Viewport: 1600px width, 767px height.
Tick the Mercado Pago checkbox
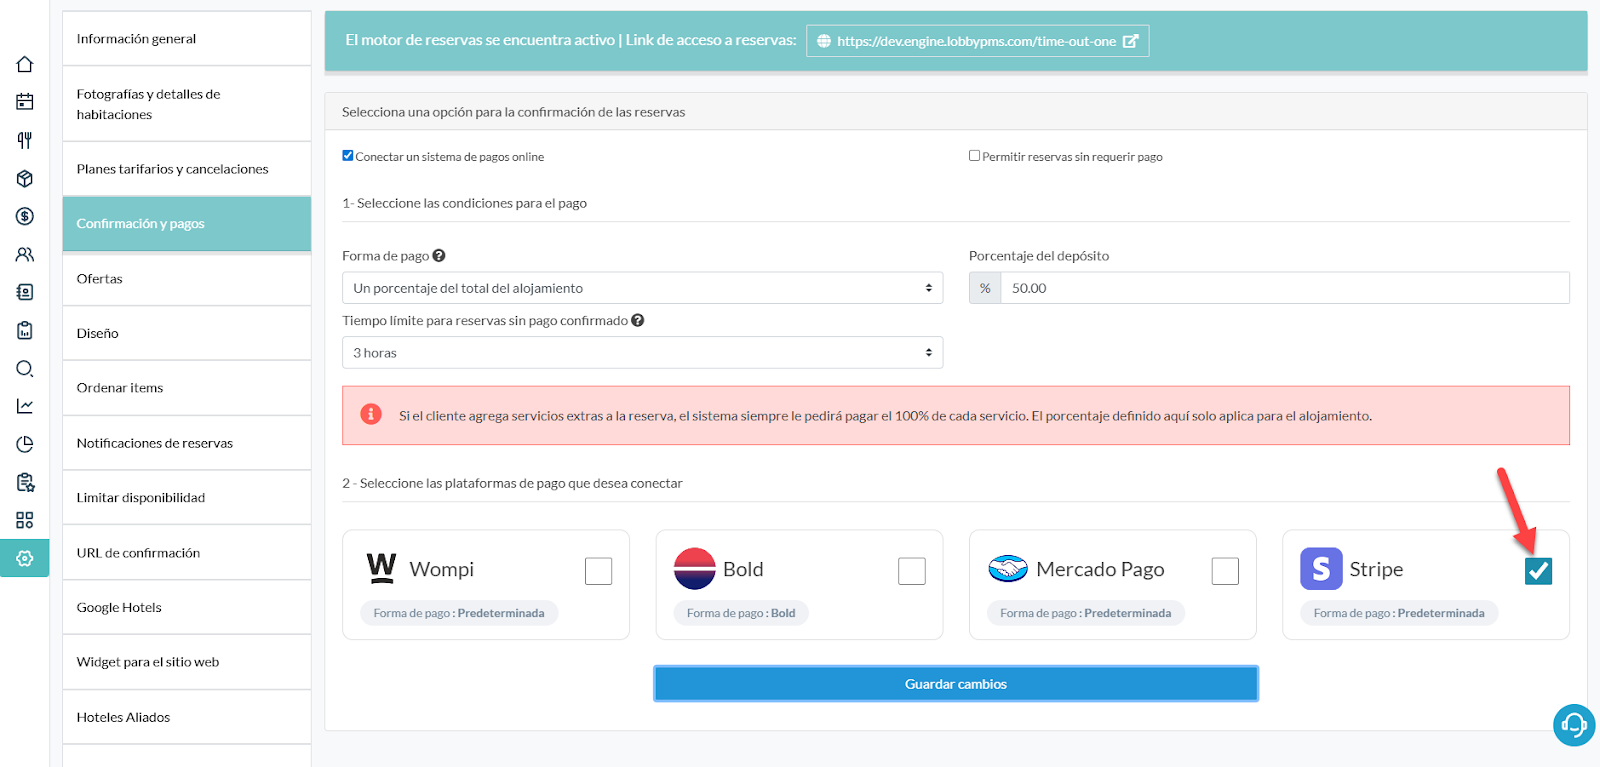pos(1225,571)
